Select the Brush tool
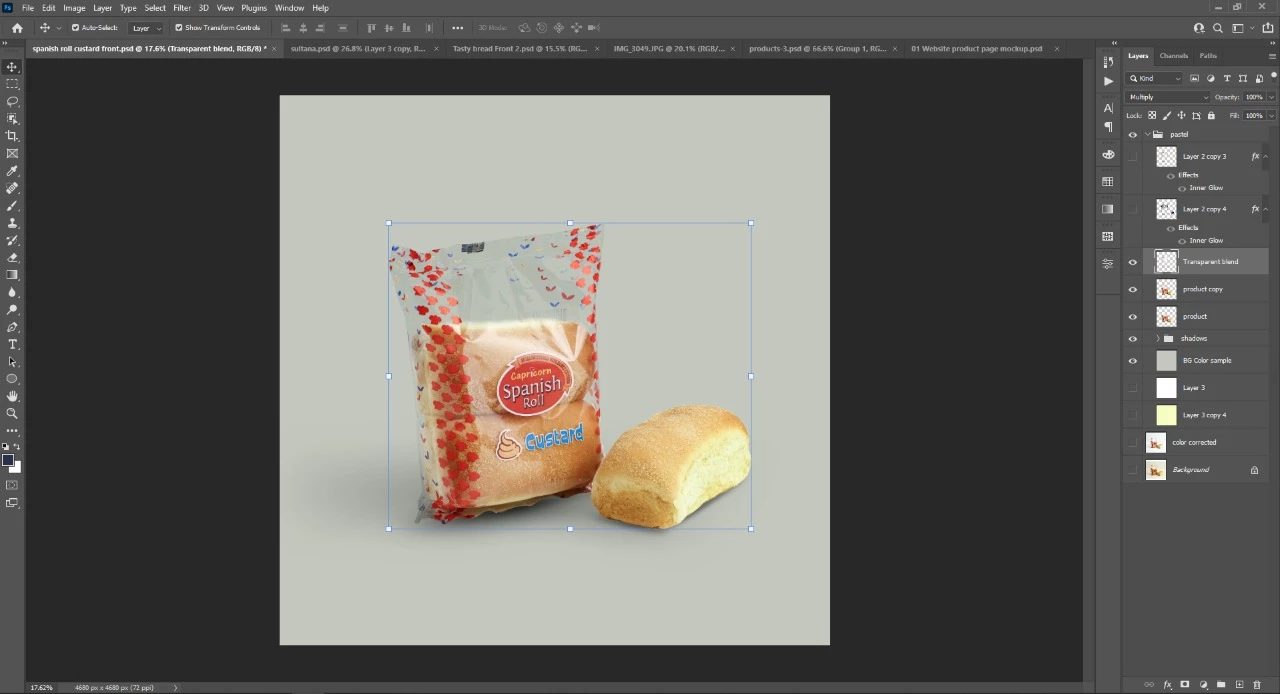 12,206
